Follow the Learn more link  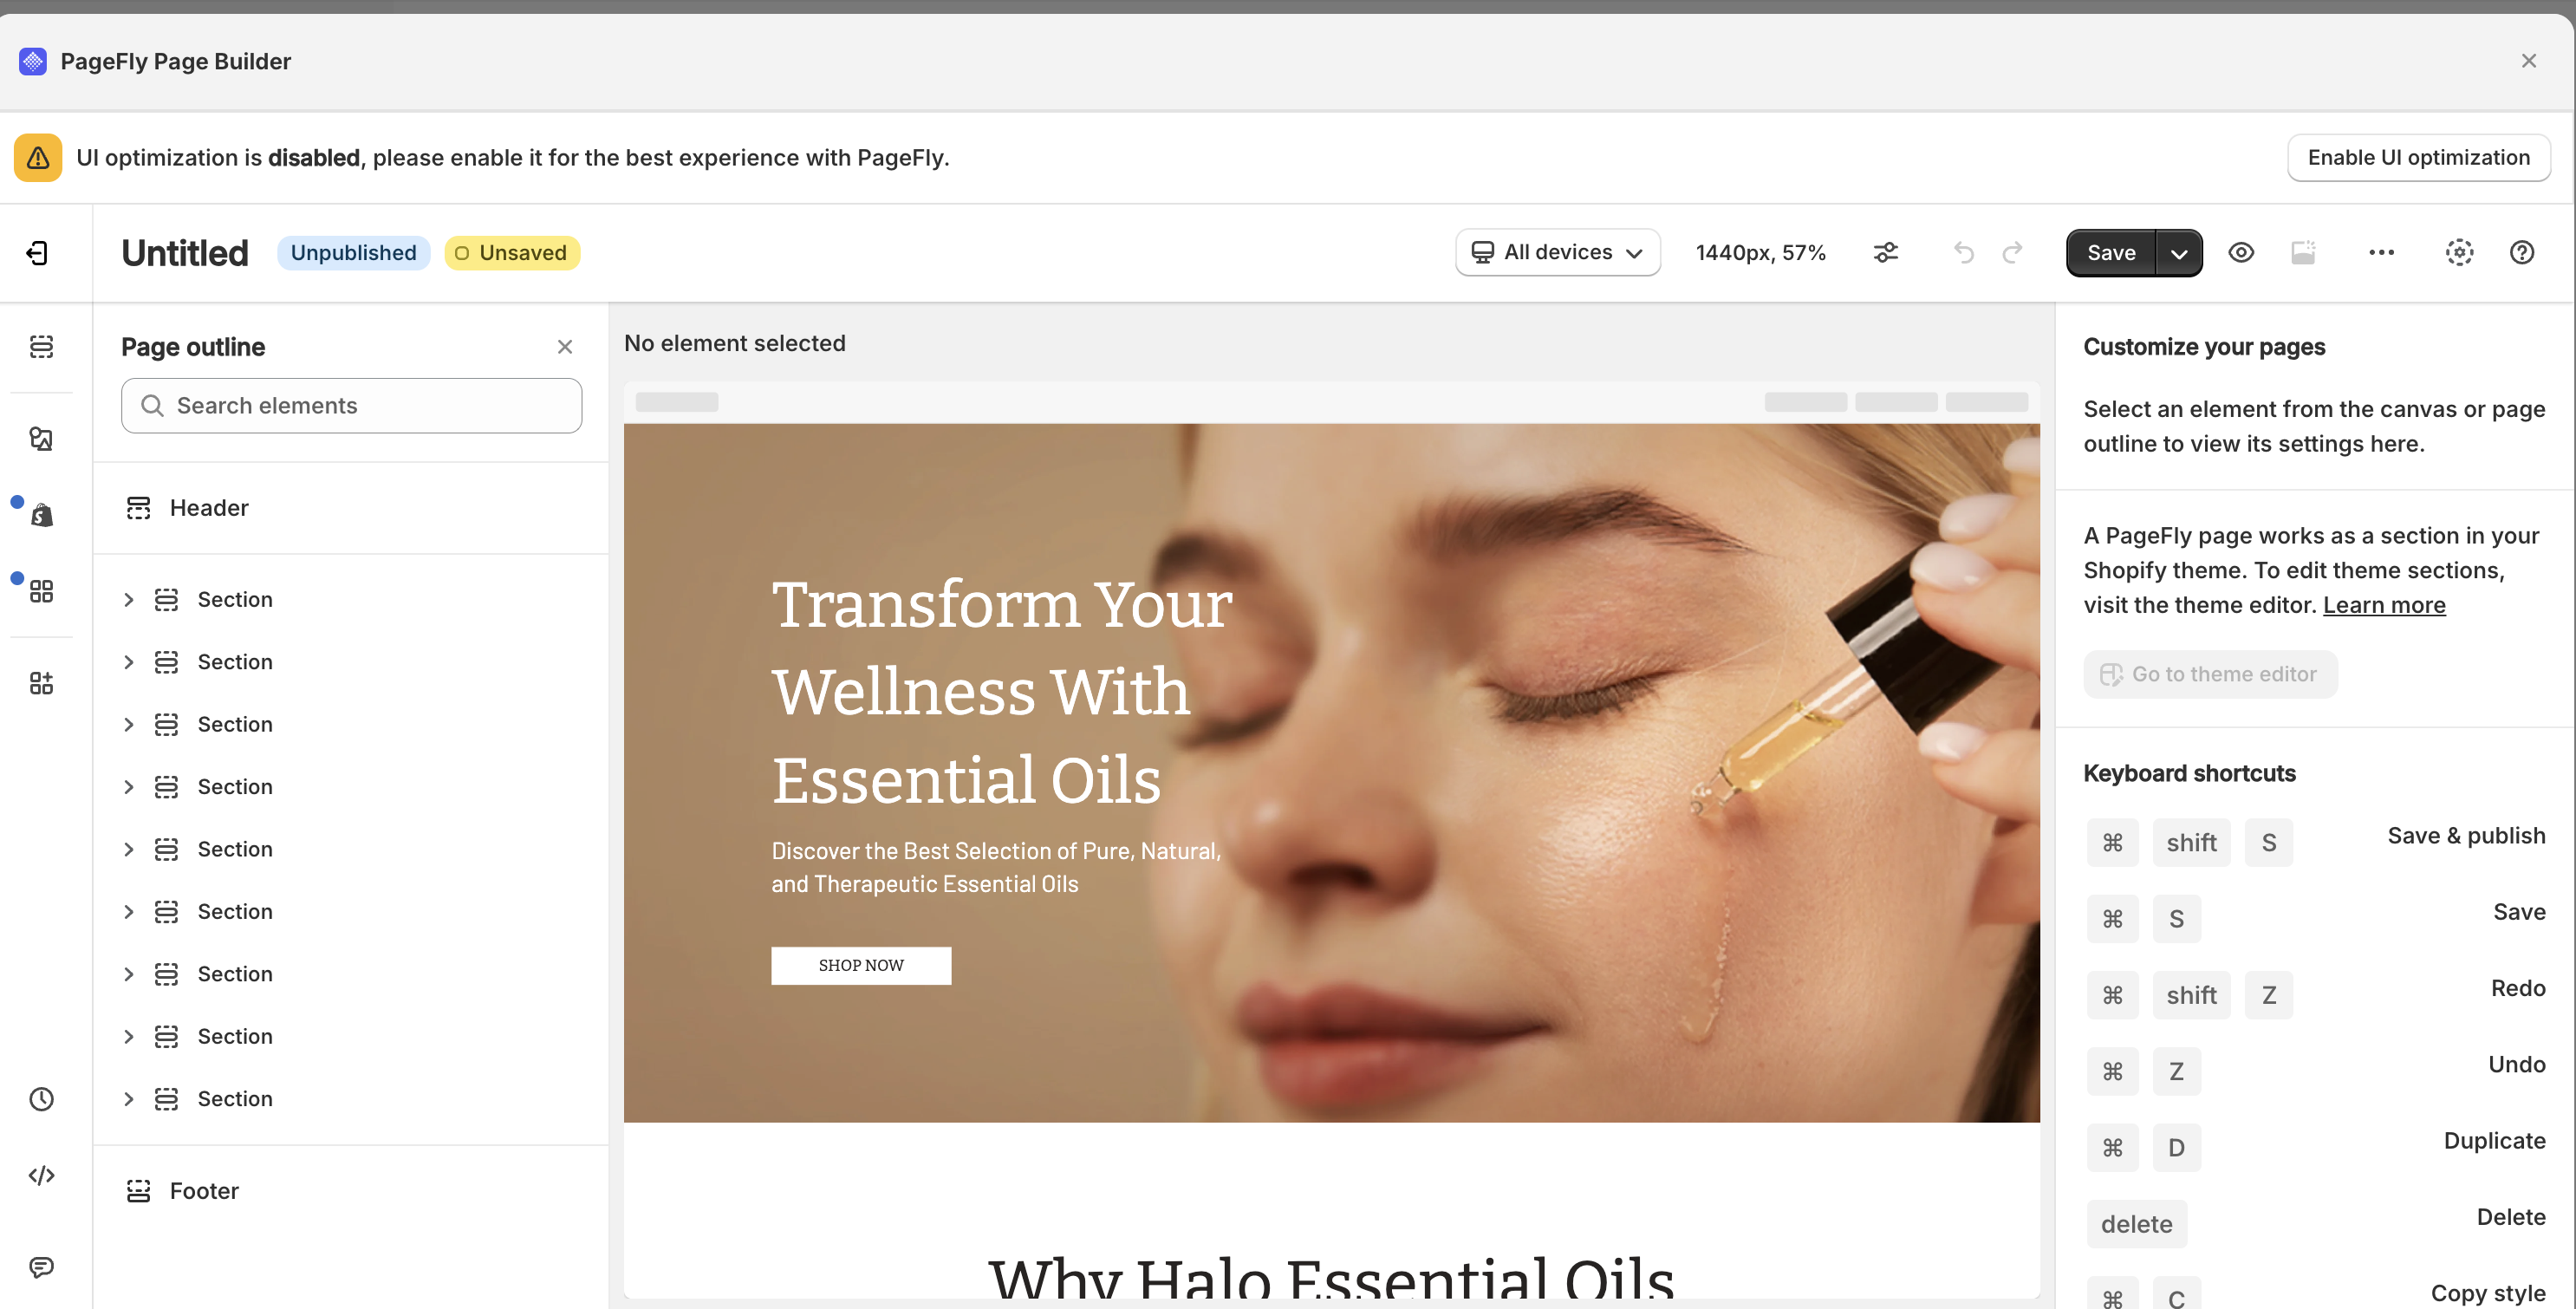click(x=2383, y=605)
